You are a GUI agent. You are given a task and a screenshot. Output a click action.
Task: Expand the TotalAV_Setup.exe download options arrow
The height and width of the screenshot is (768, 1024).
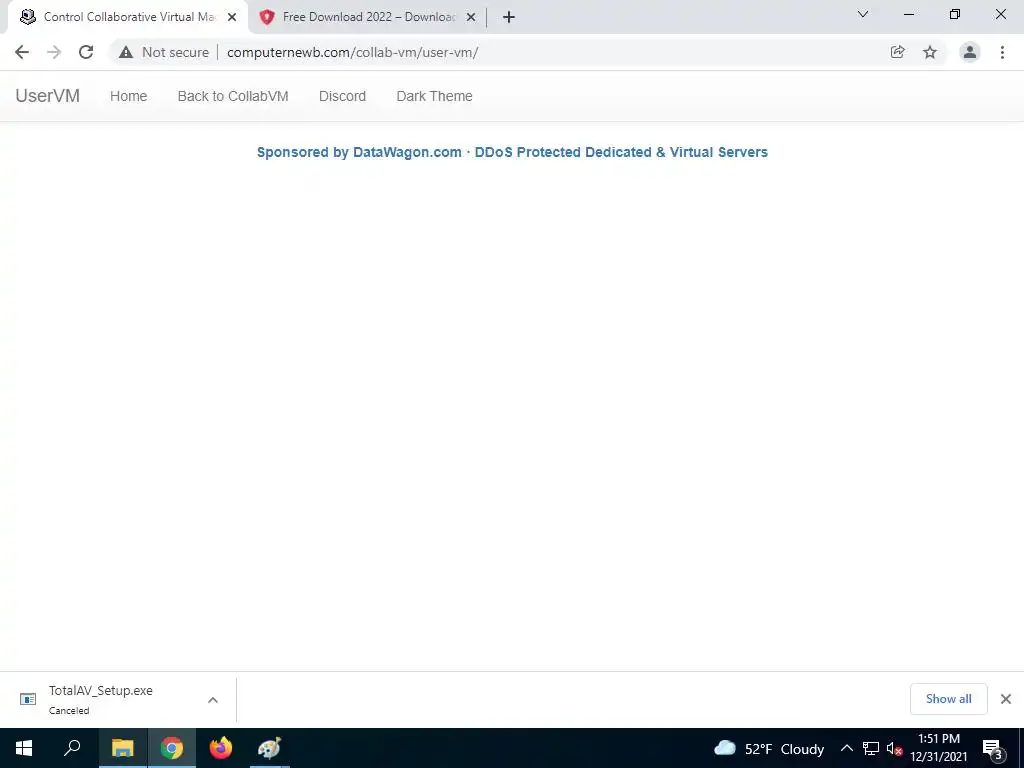213,699
